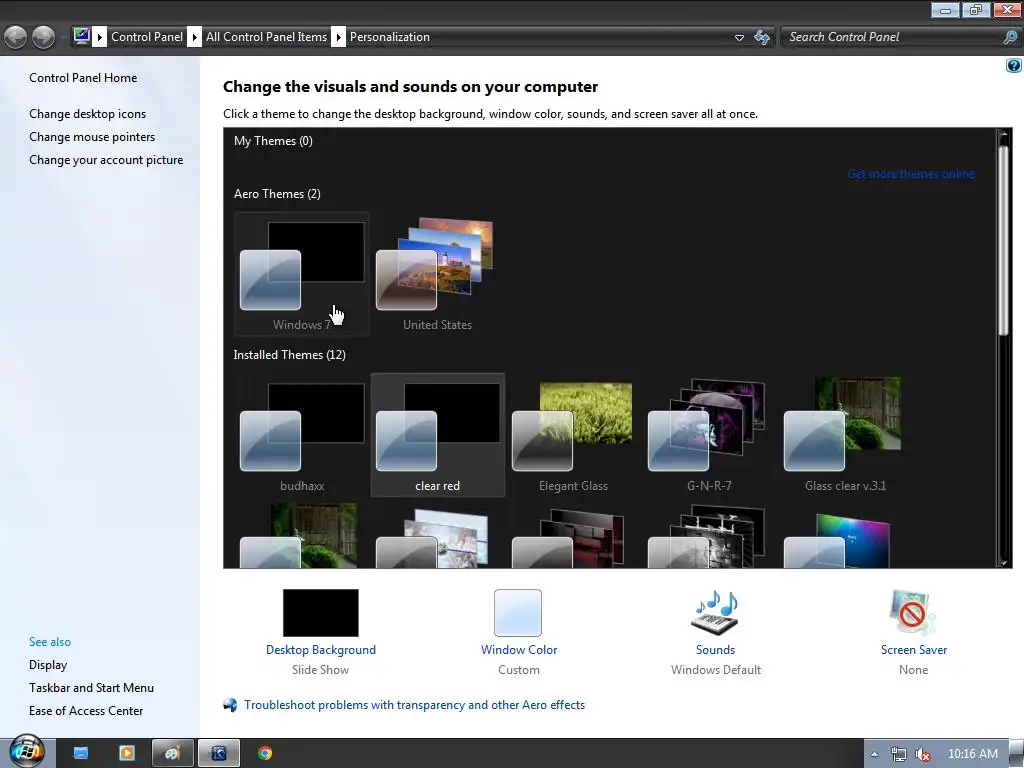Go to Control Panel breadcrumb
This screenshot has width=1024, height=768.
(x=147, y=37)
